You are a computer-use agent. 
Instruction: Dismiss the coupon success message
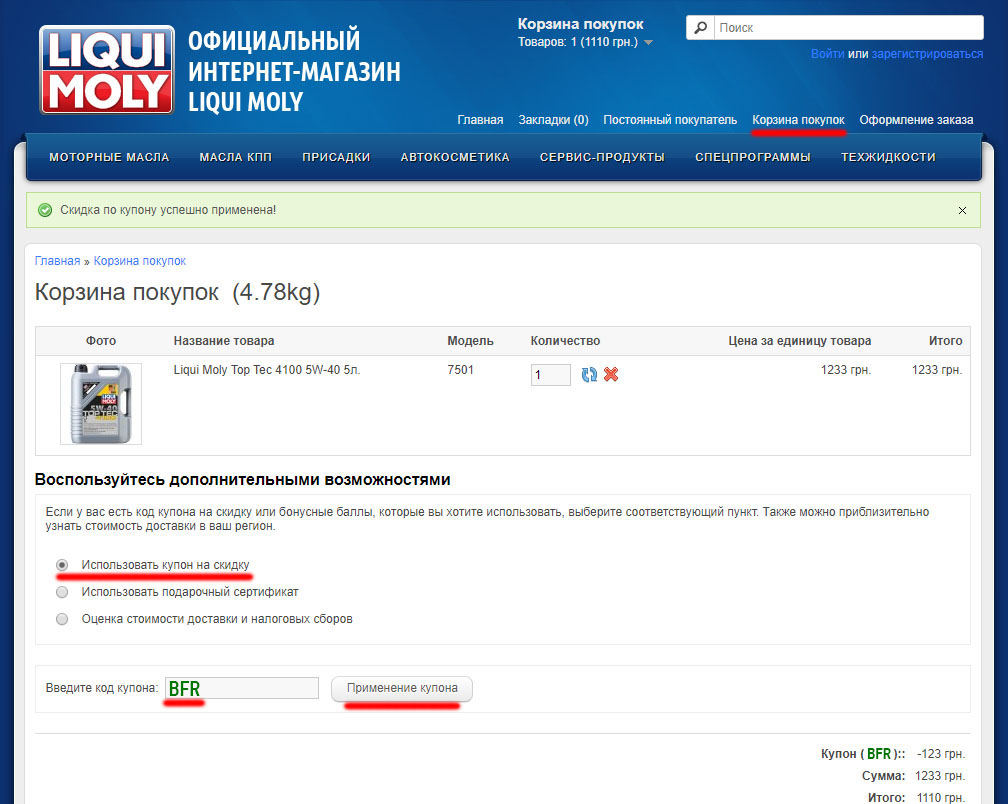tap(962, 211)
